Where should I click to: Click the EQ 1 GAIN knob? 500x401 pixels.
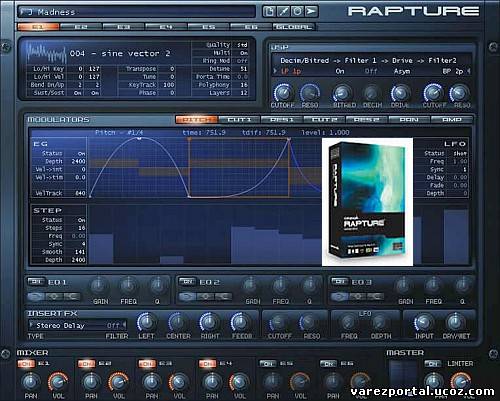click(98, 285)
